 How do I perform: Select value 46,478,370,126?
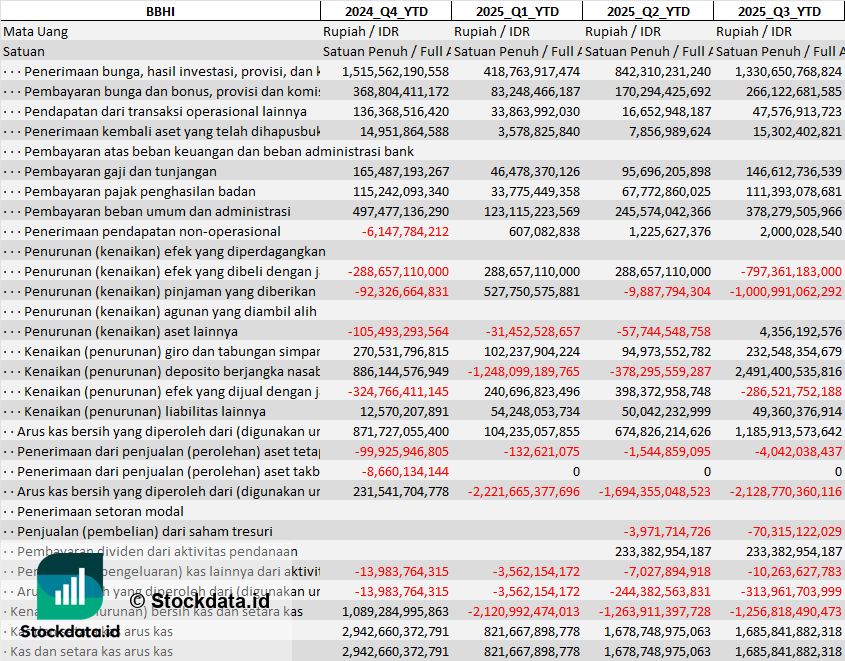point(535,172)
